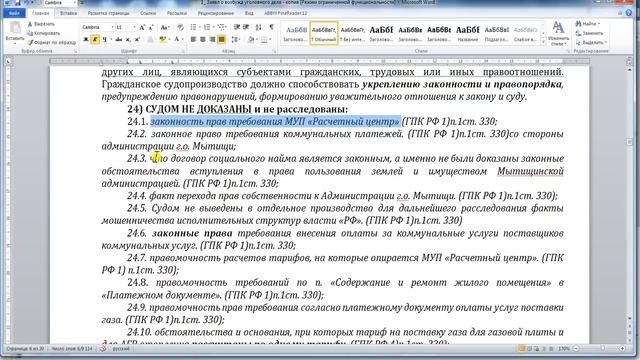Apply subscript formatting
Viewport: 640px width, 360px height.
(x=128, y=40)
